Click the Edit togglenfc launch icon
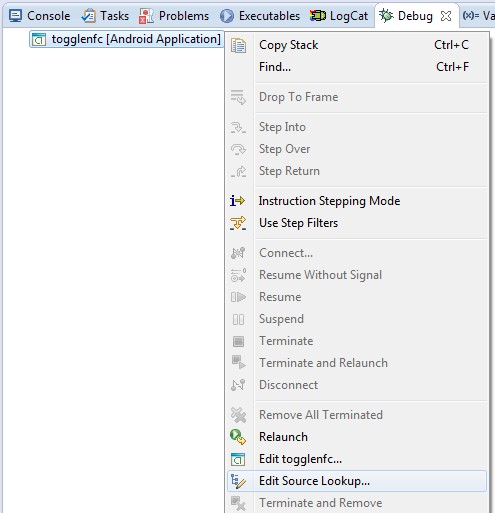This screenshot has height=513, width=495. point(238,459)
